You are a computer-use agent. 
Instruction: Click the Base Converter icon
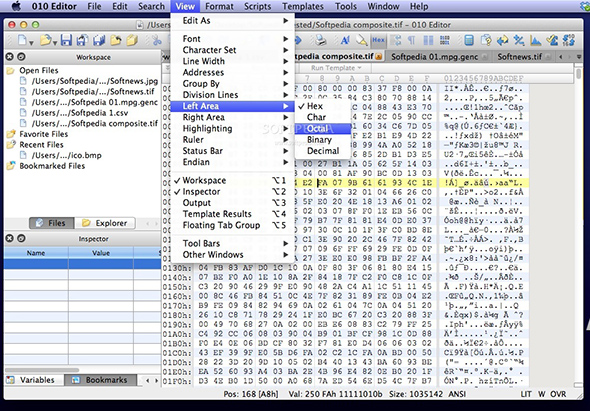pos(569,40)
